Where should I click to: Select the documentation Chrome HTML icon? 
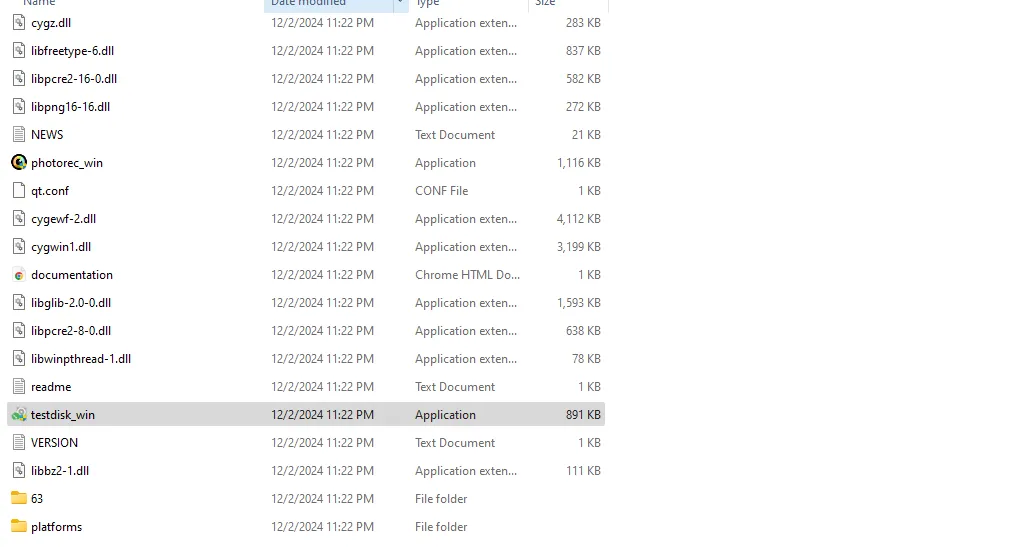(x=19, y=275)
